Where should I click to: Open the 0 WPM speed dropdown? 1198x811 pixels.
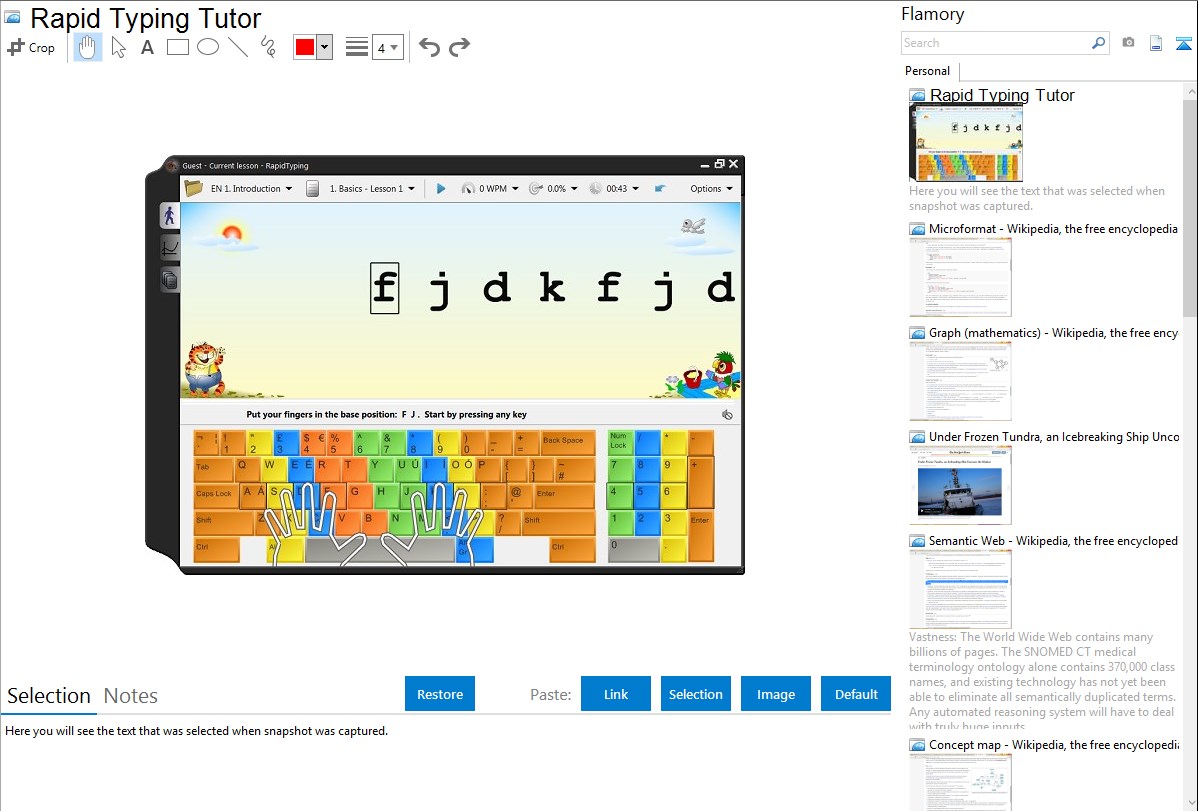[x=490, y=189]
